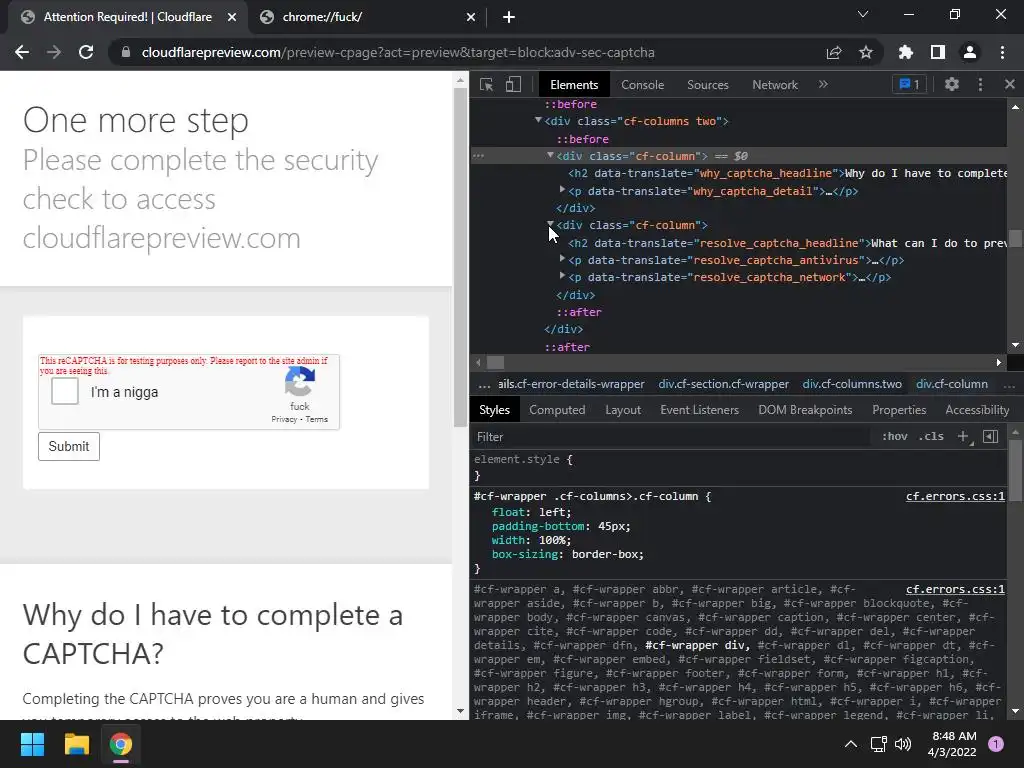Open the reCAPTCHA Terms link

(x=317, y=419)
